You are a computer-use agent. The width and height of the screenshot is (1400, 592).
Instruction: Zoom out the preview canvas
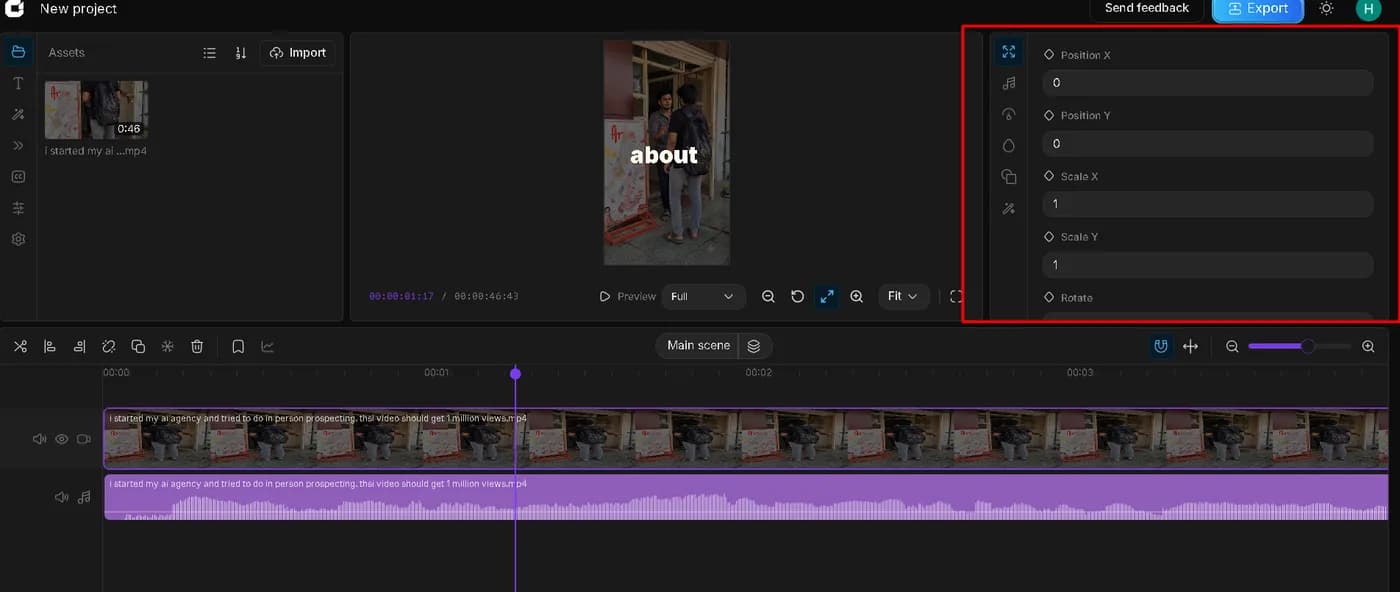coord(768,296)
